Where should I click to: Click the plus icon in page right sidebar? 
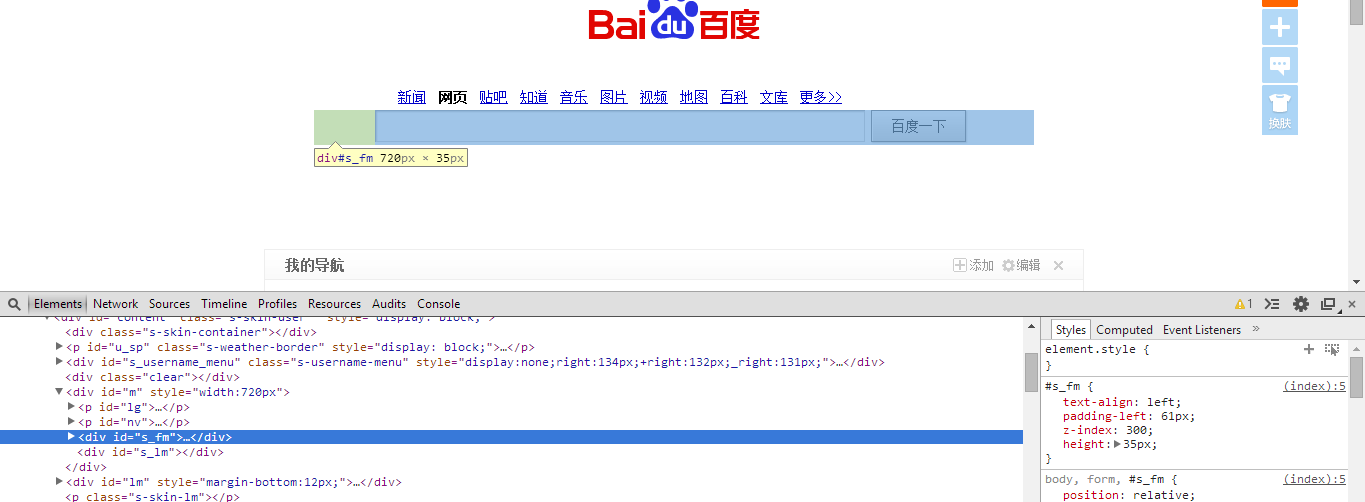pyautogui.click(x=1280, y=28)
